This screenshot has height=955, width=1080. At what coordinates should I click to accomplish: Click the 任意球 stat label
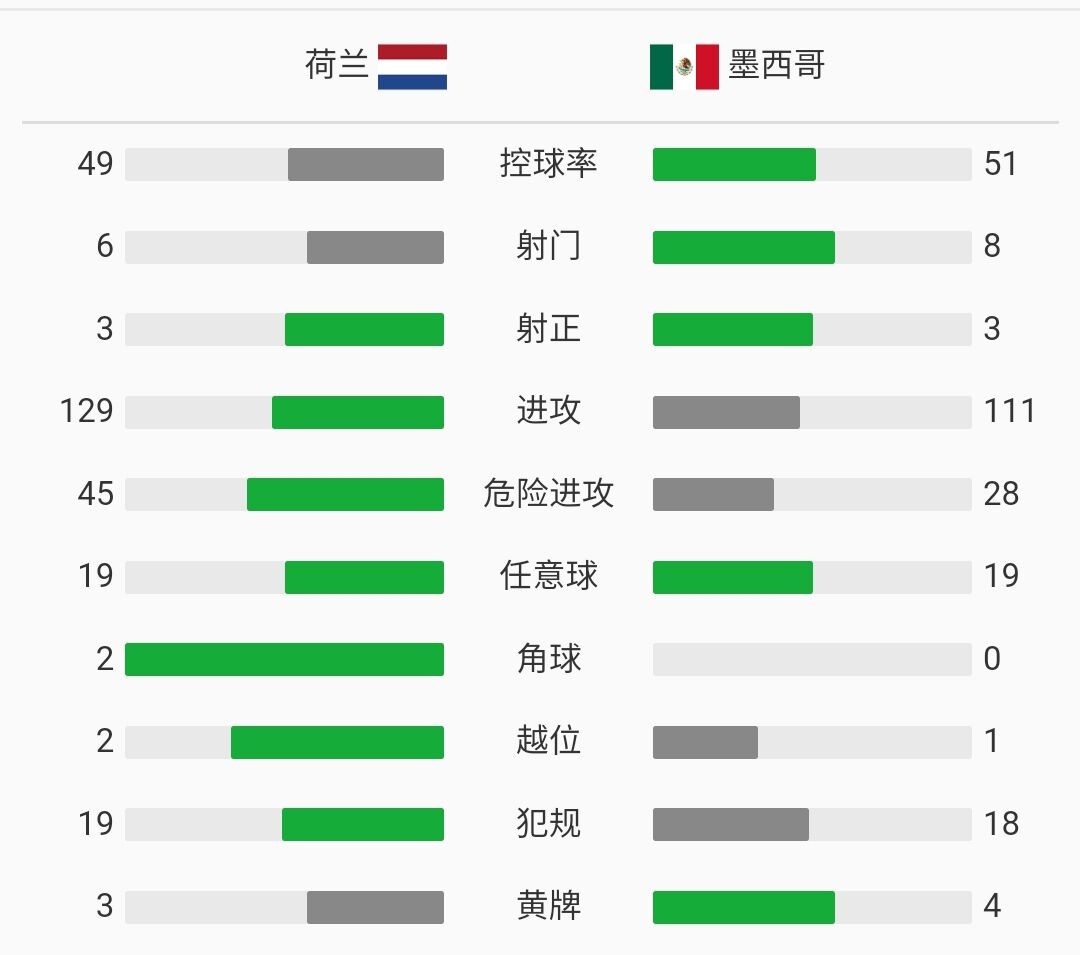click(548, 576)
